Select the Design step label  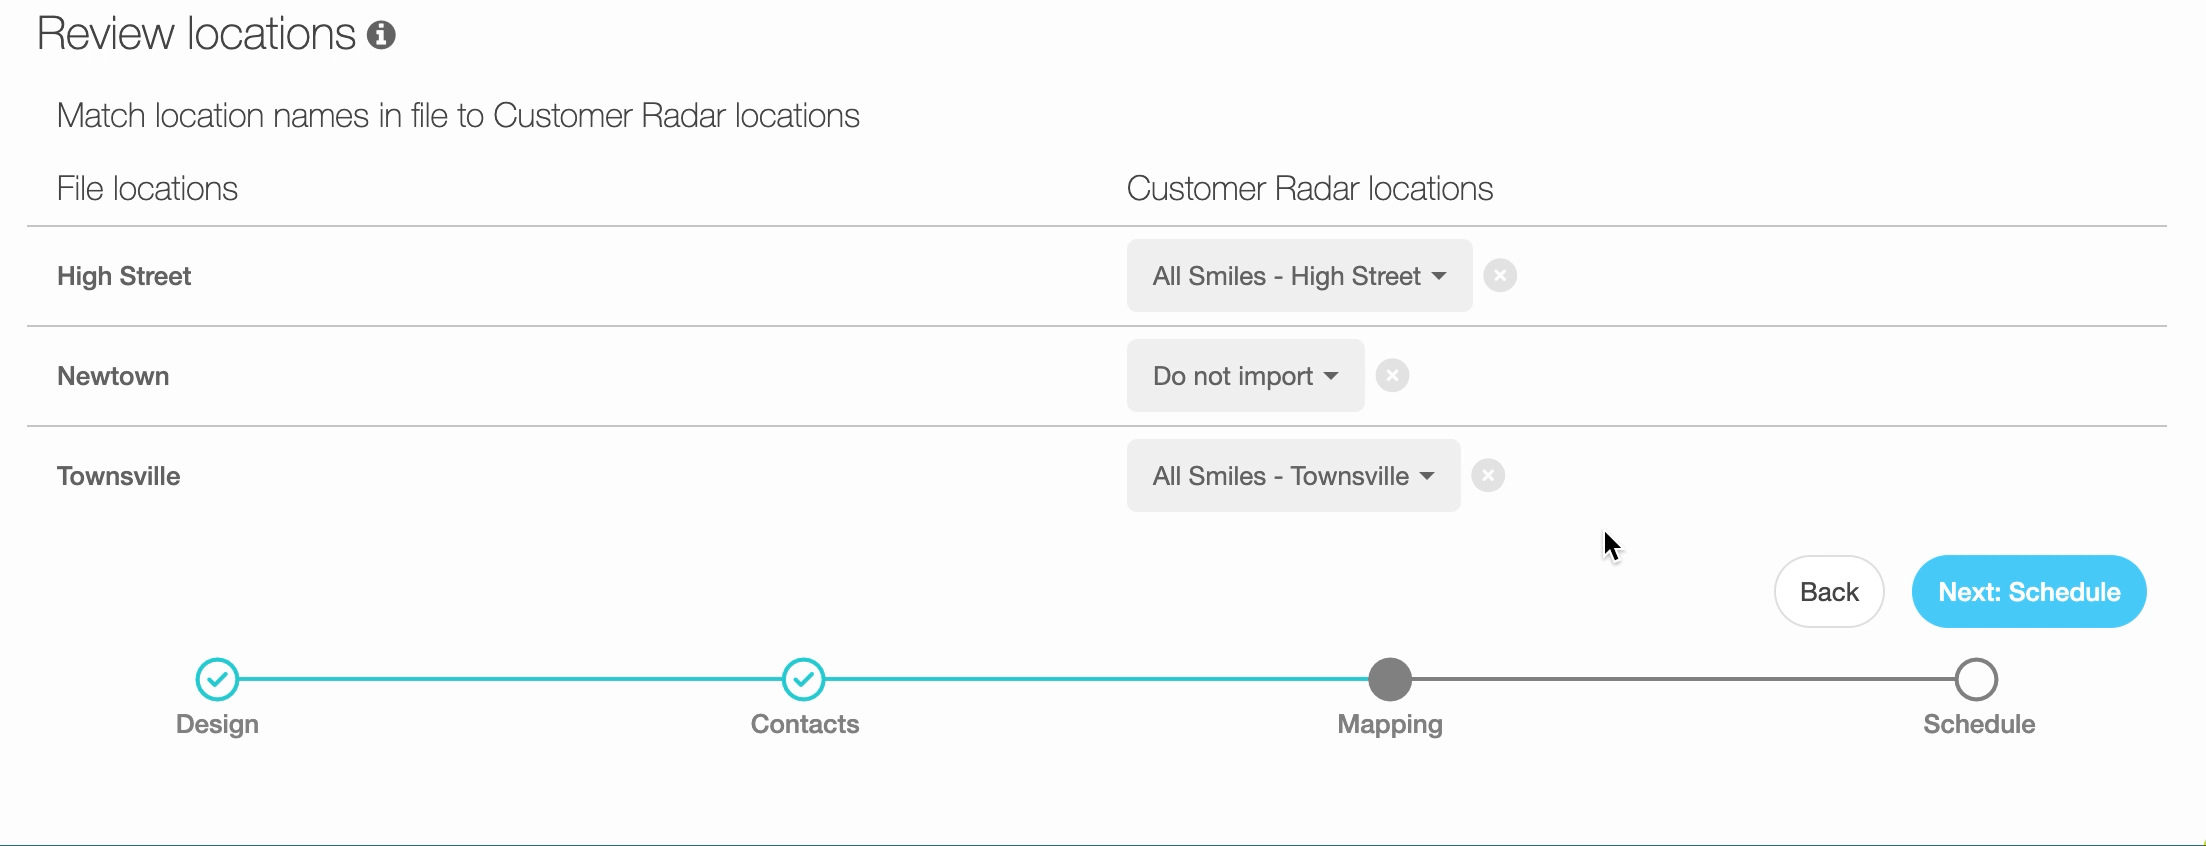217,724
